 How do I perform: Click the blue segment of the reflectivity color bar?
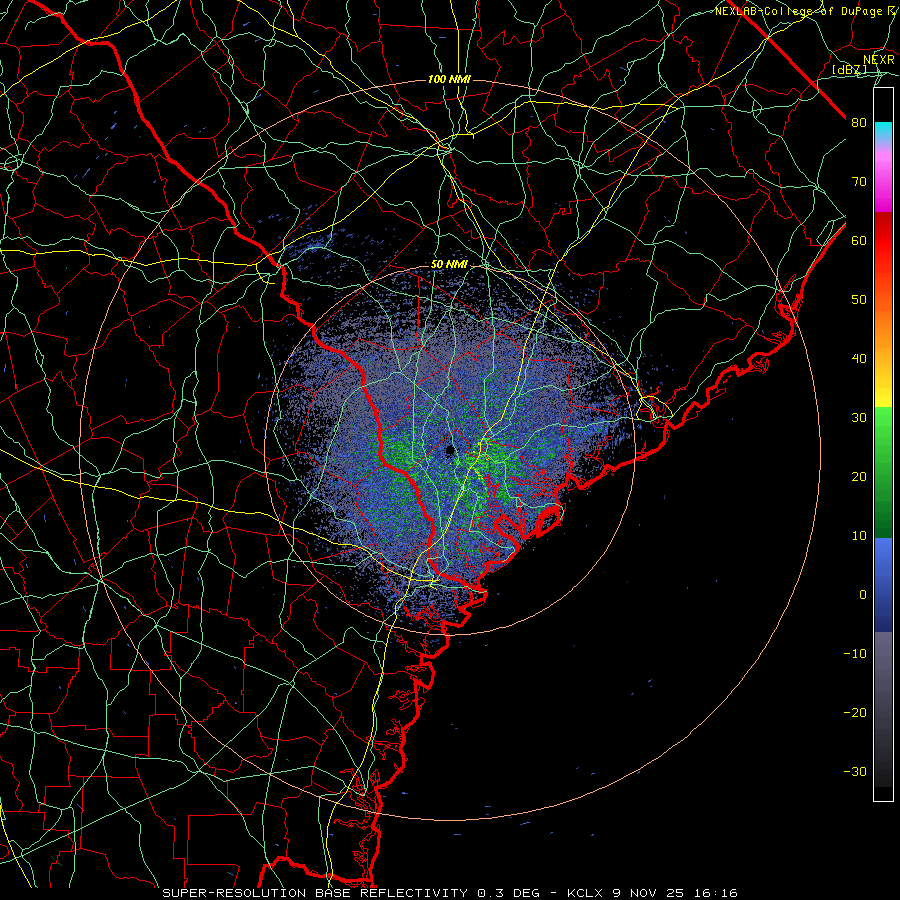883,584
